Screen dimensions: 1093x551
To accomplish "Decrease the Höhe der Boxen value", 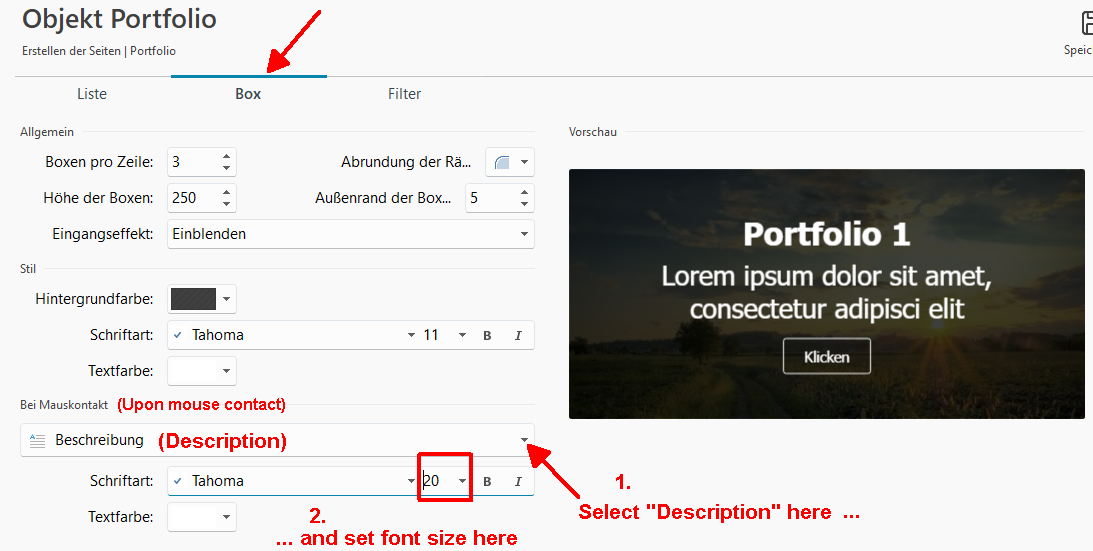I will [227, 204].
